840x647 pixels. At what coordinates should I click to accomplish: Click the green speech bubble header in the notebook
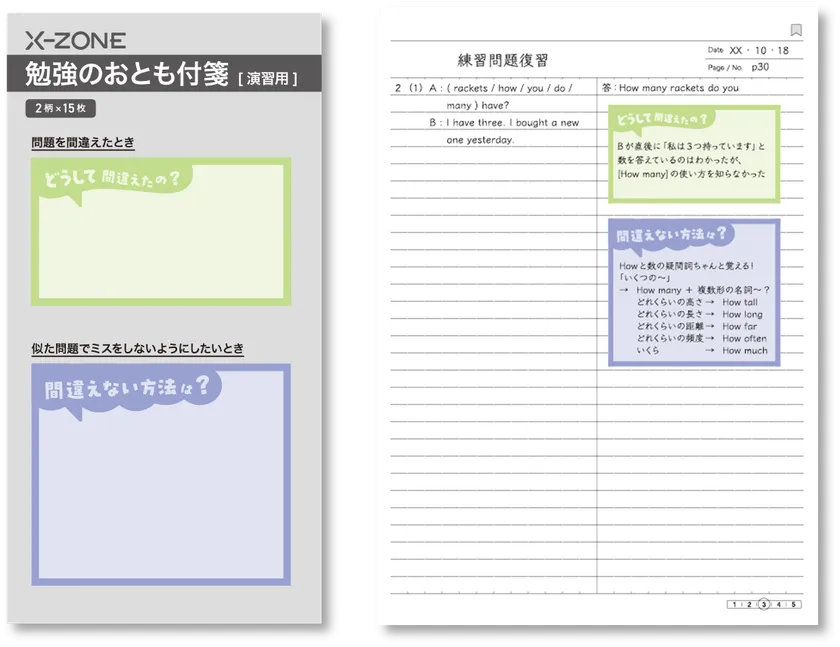tap(664, 119)
